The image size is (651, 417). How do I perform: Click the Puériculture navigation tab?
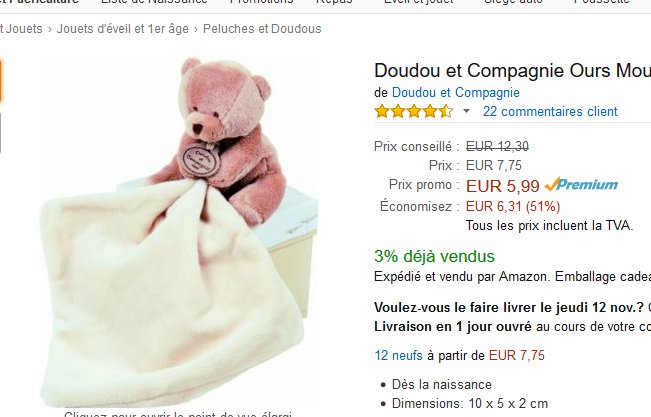(39, 2)
